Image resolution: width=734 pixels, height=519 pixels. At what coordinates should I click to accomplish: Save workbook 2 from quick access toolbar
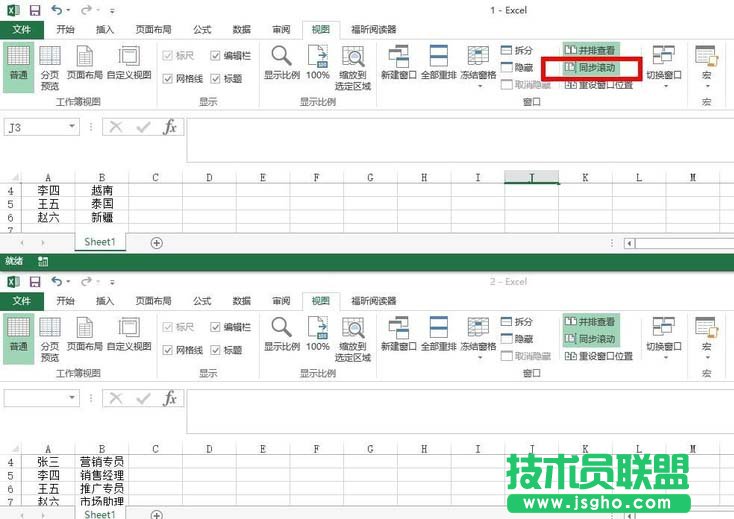pos(35,282)
